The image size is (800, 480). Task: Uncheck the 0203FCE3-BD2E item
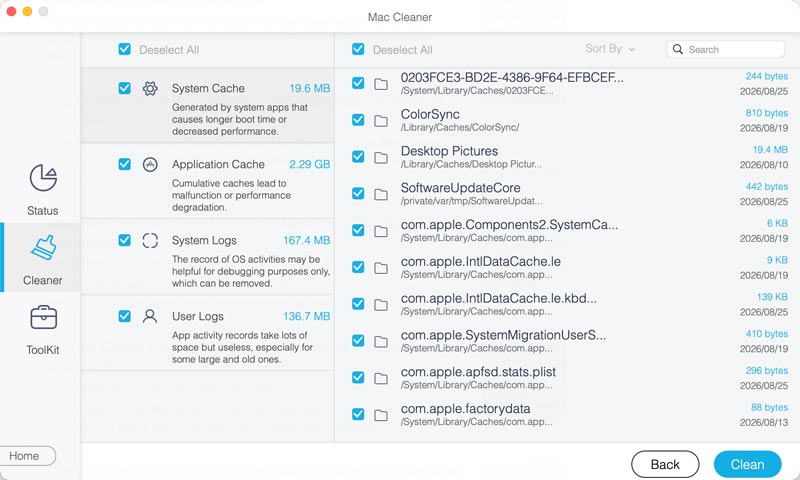click(x=358, y=83)
